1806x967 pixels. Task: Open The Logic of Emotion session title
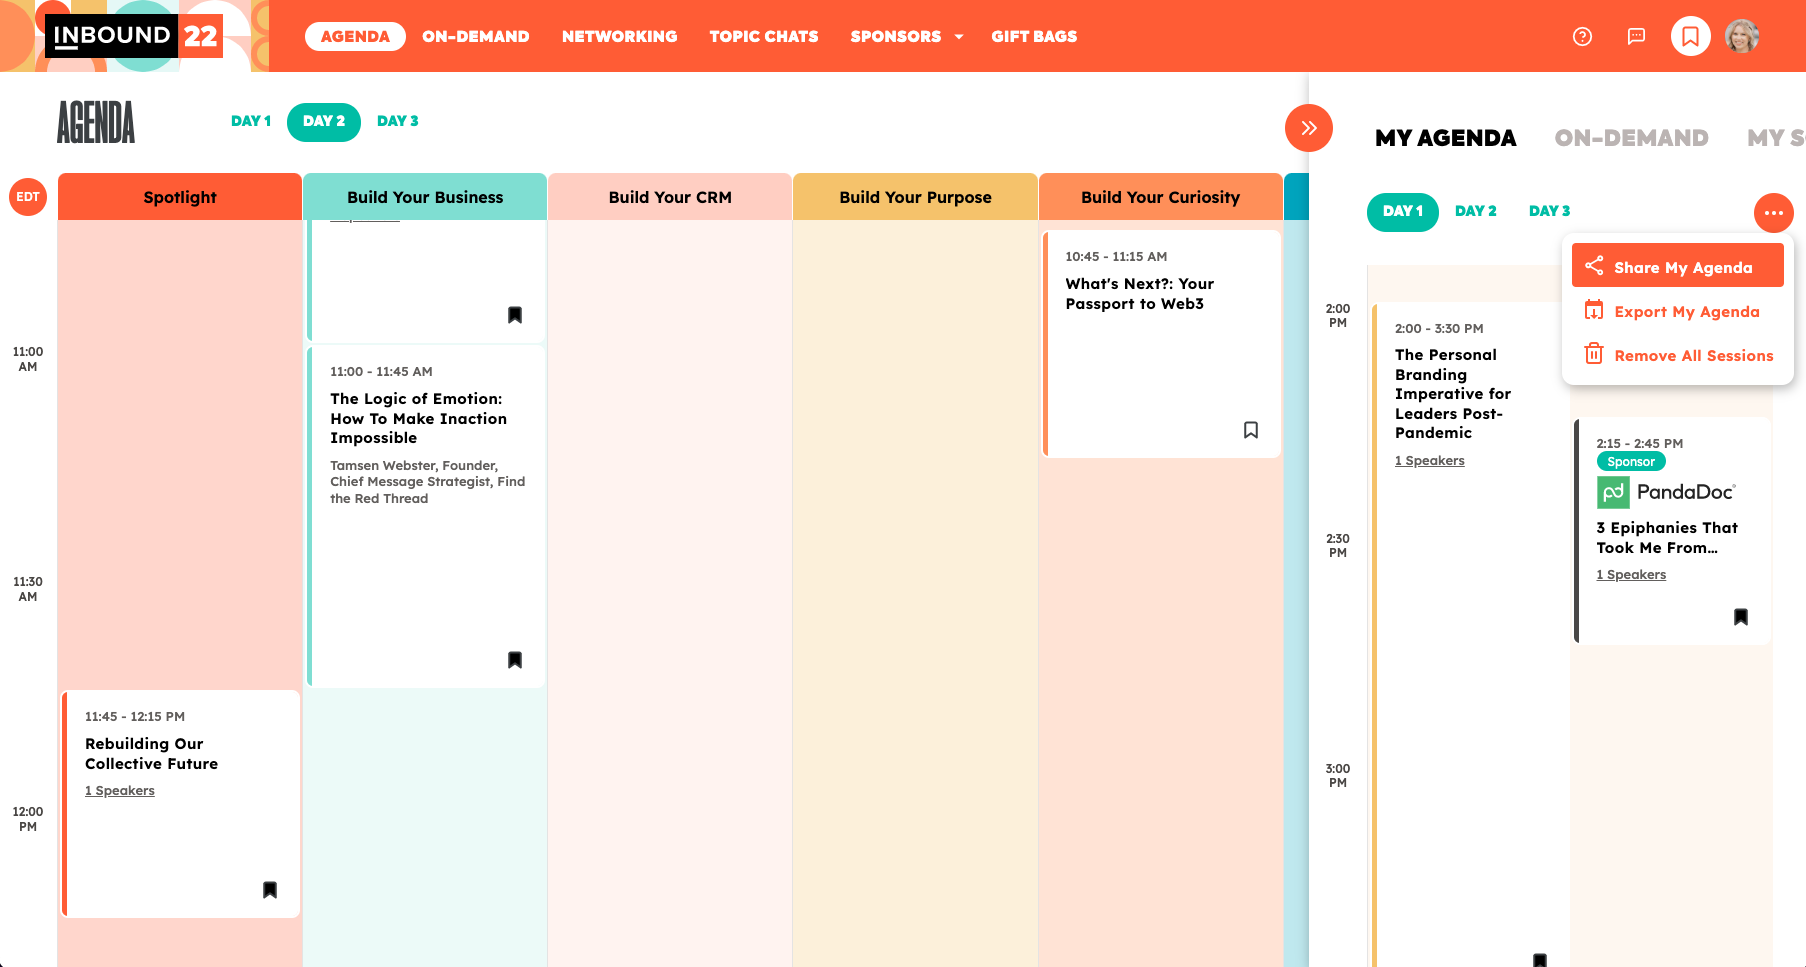pyautogui.click(x=418, y=418)
